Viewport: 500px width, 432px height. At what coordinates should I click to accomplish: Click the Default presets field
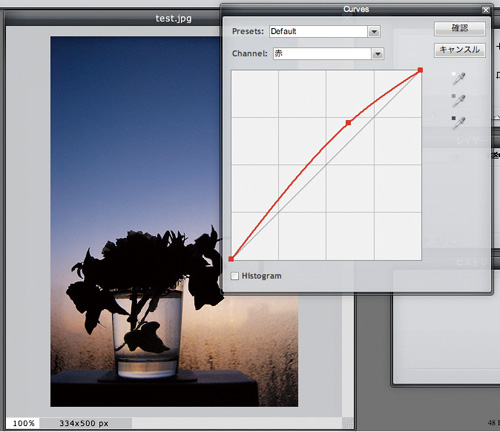[x=318, y=32]
